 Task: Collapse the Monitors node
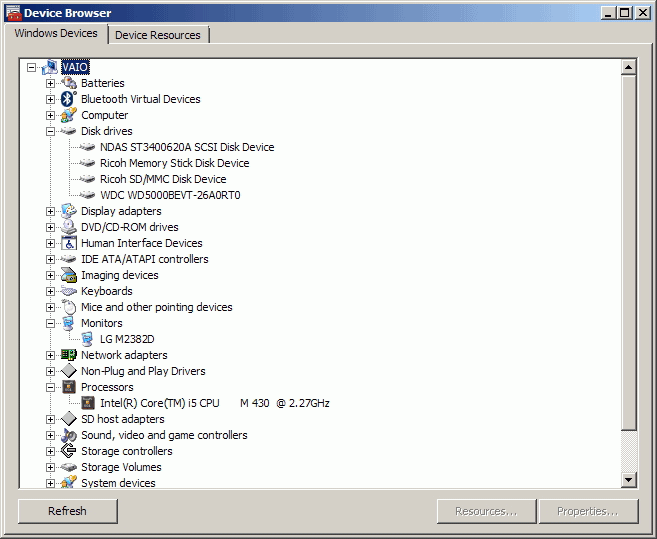(50, 323)
